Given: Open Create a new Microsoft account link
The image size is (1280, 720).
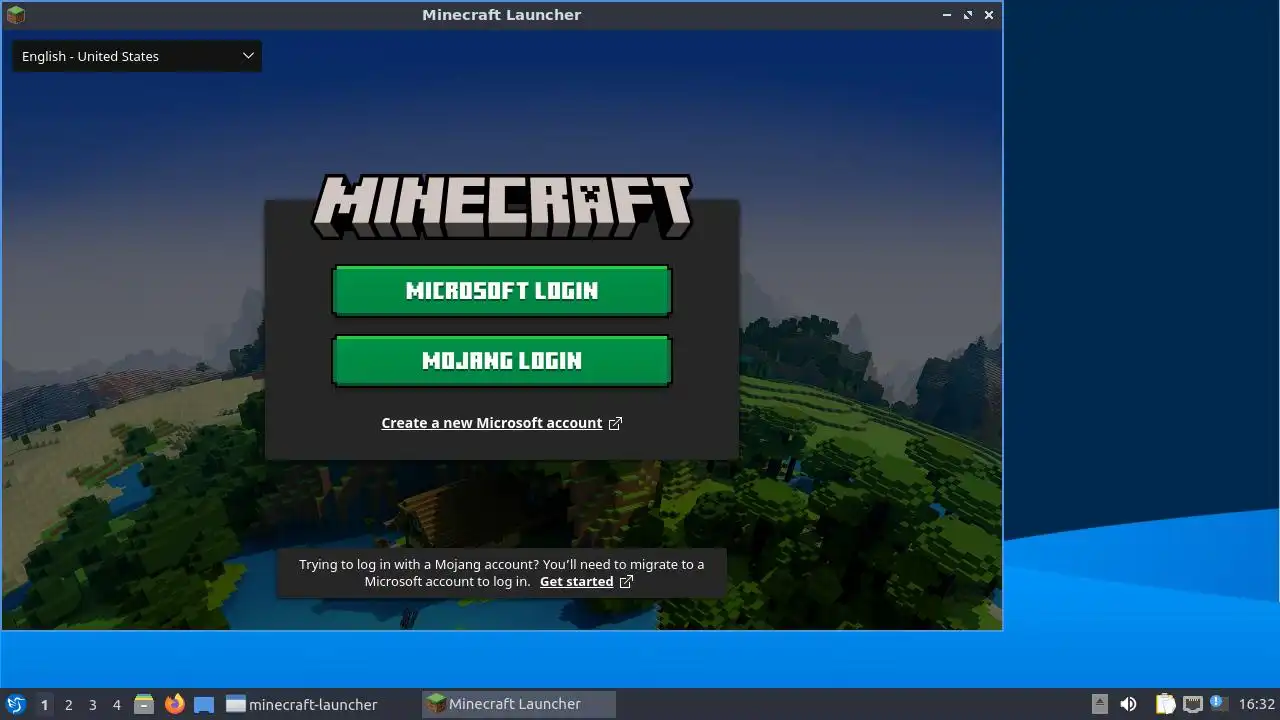Looking at the screenshot, I should pyautogui.click(x=501, y=423).
